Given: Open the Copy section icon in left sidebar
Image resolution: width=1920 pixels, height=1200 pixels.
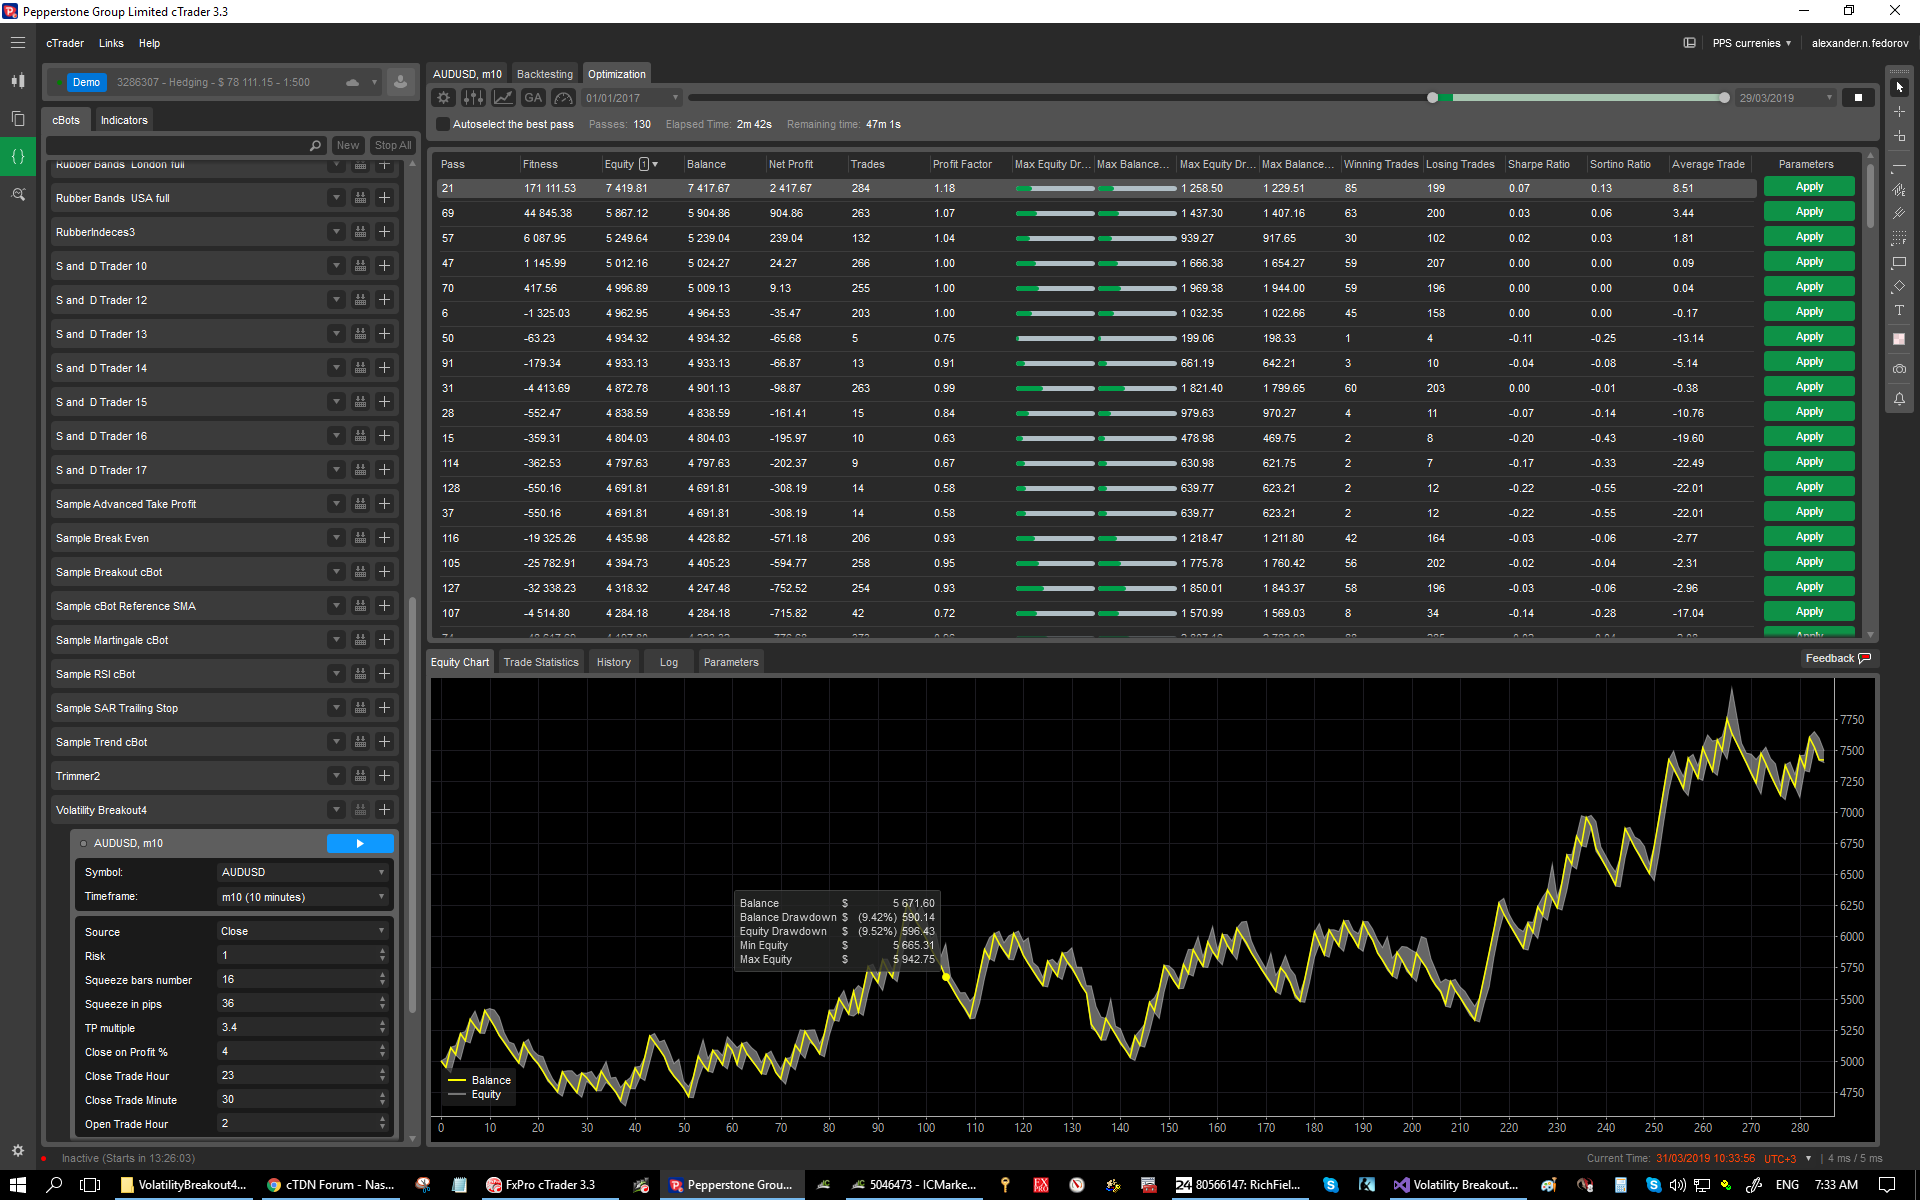Looking at the screenshot, I should point(18,119).
